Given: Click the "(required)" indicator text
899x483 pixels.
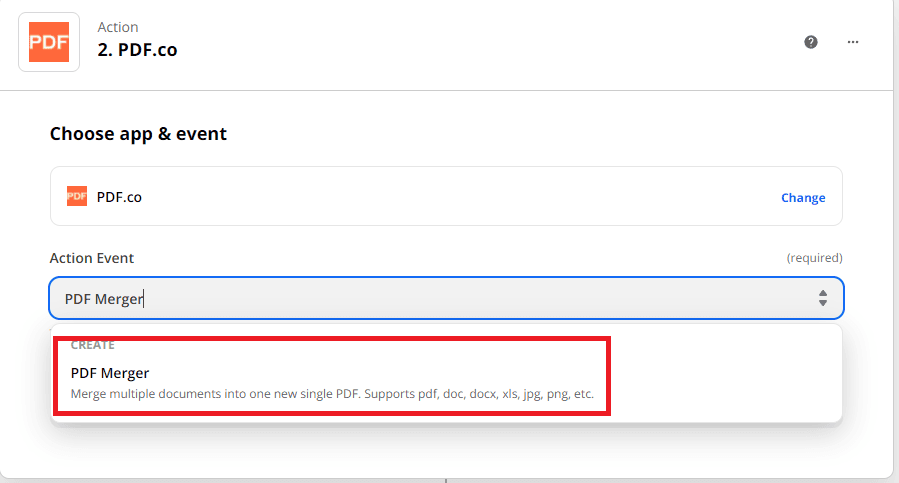Looking at the screenshot, I should 814,258.
